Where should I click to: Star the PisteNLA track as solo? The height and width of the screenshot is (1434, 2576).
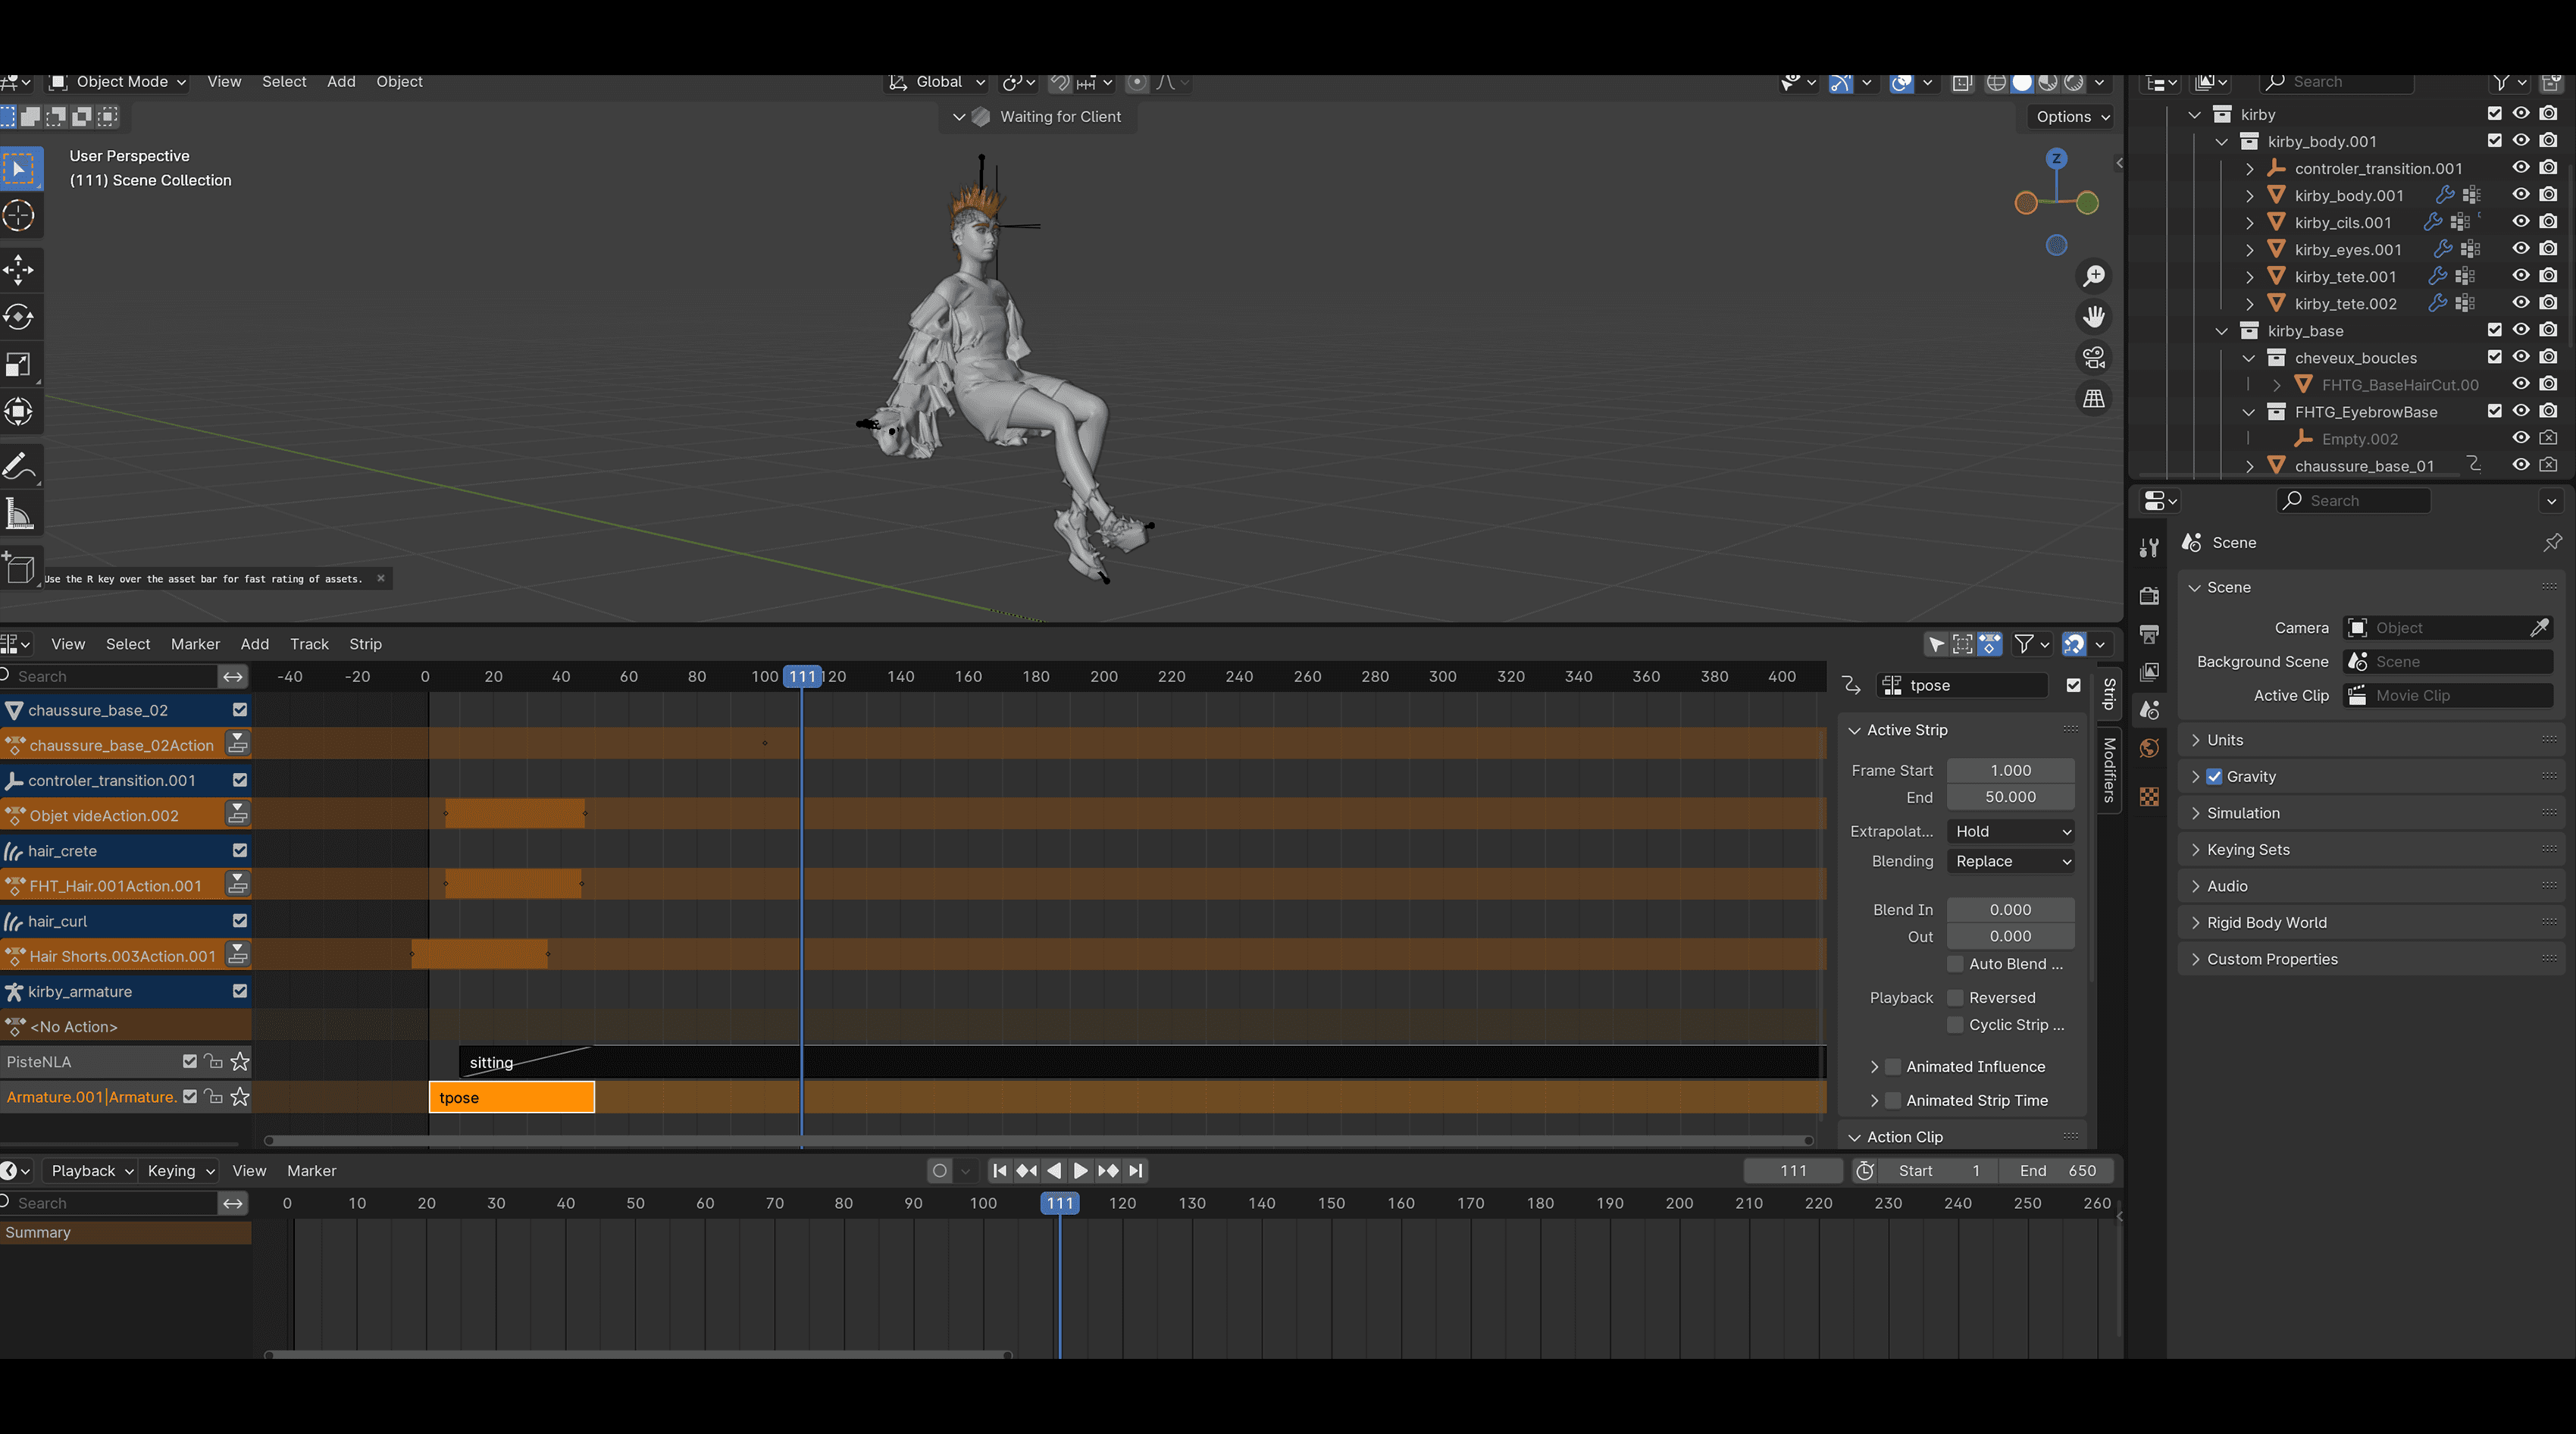240,1061
